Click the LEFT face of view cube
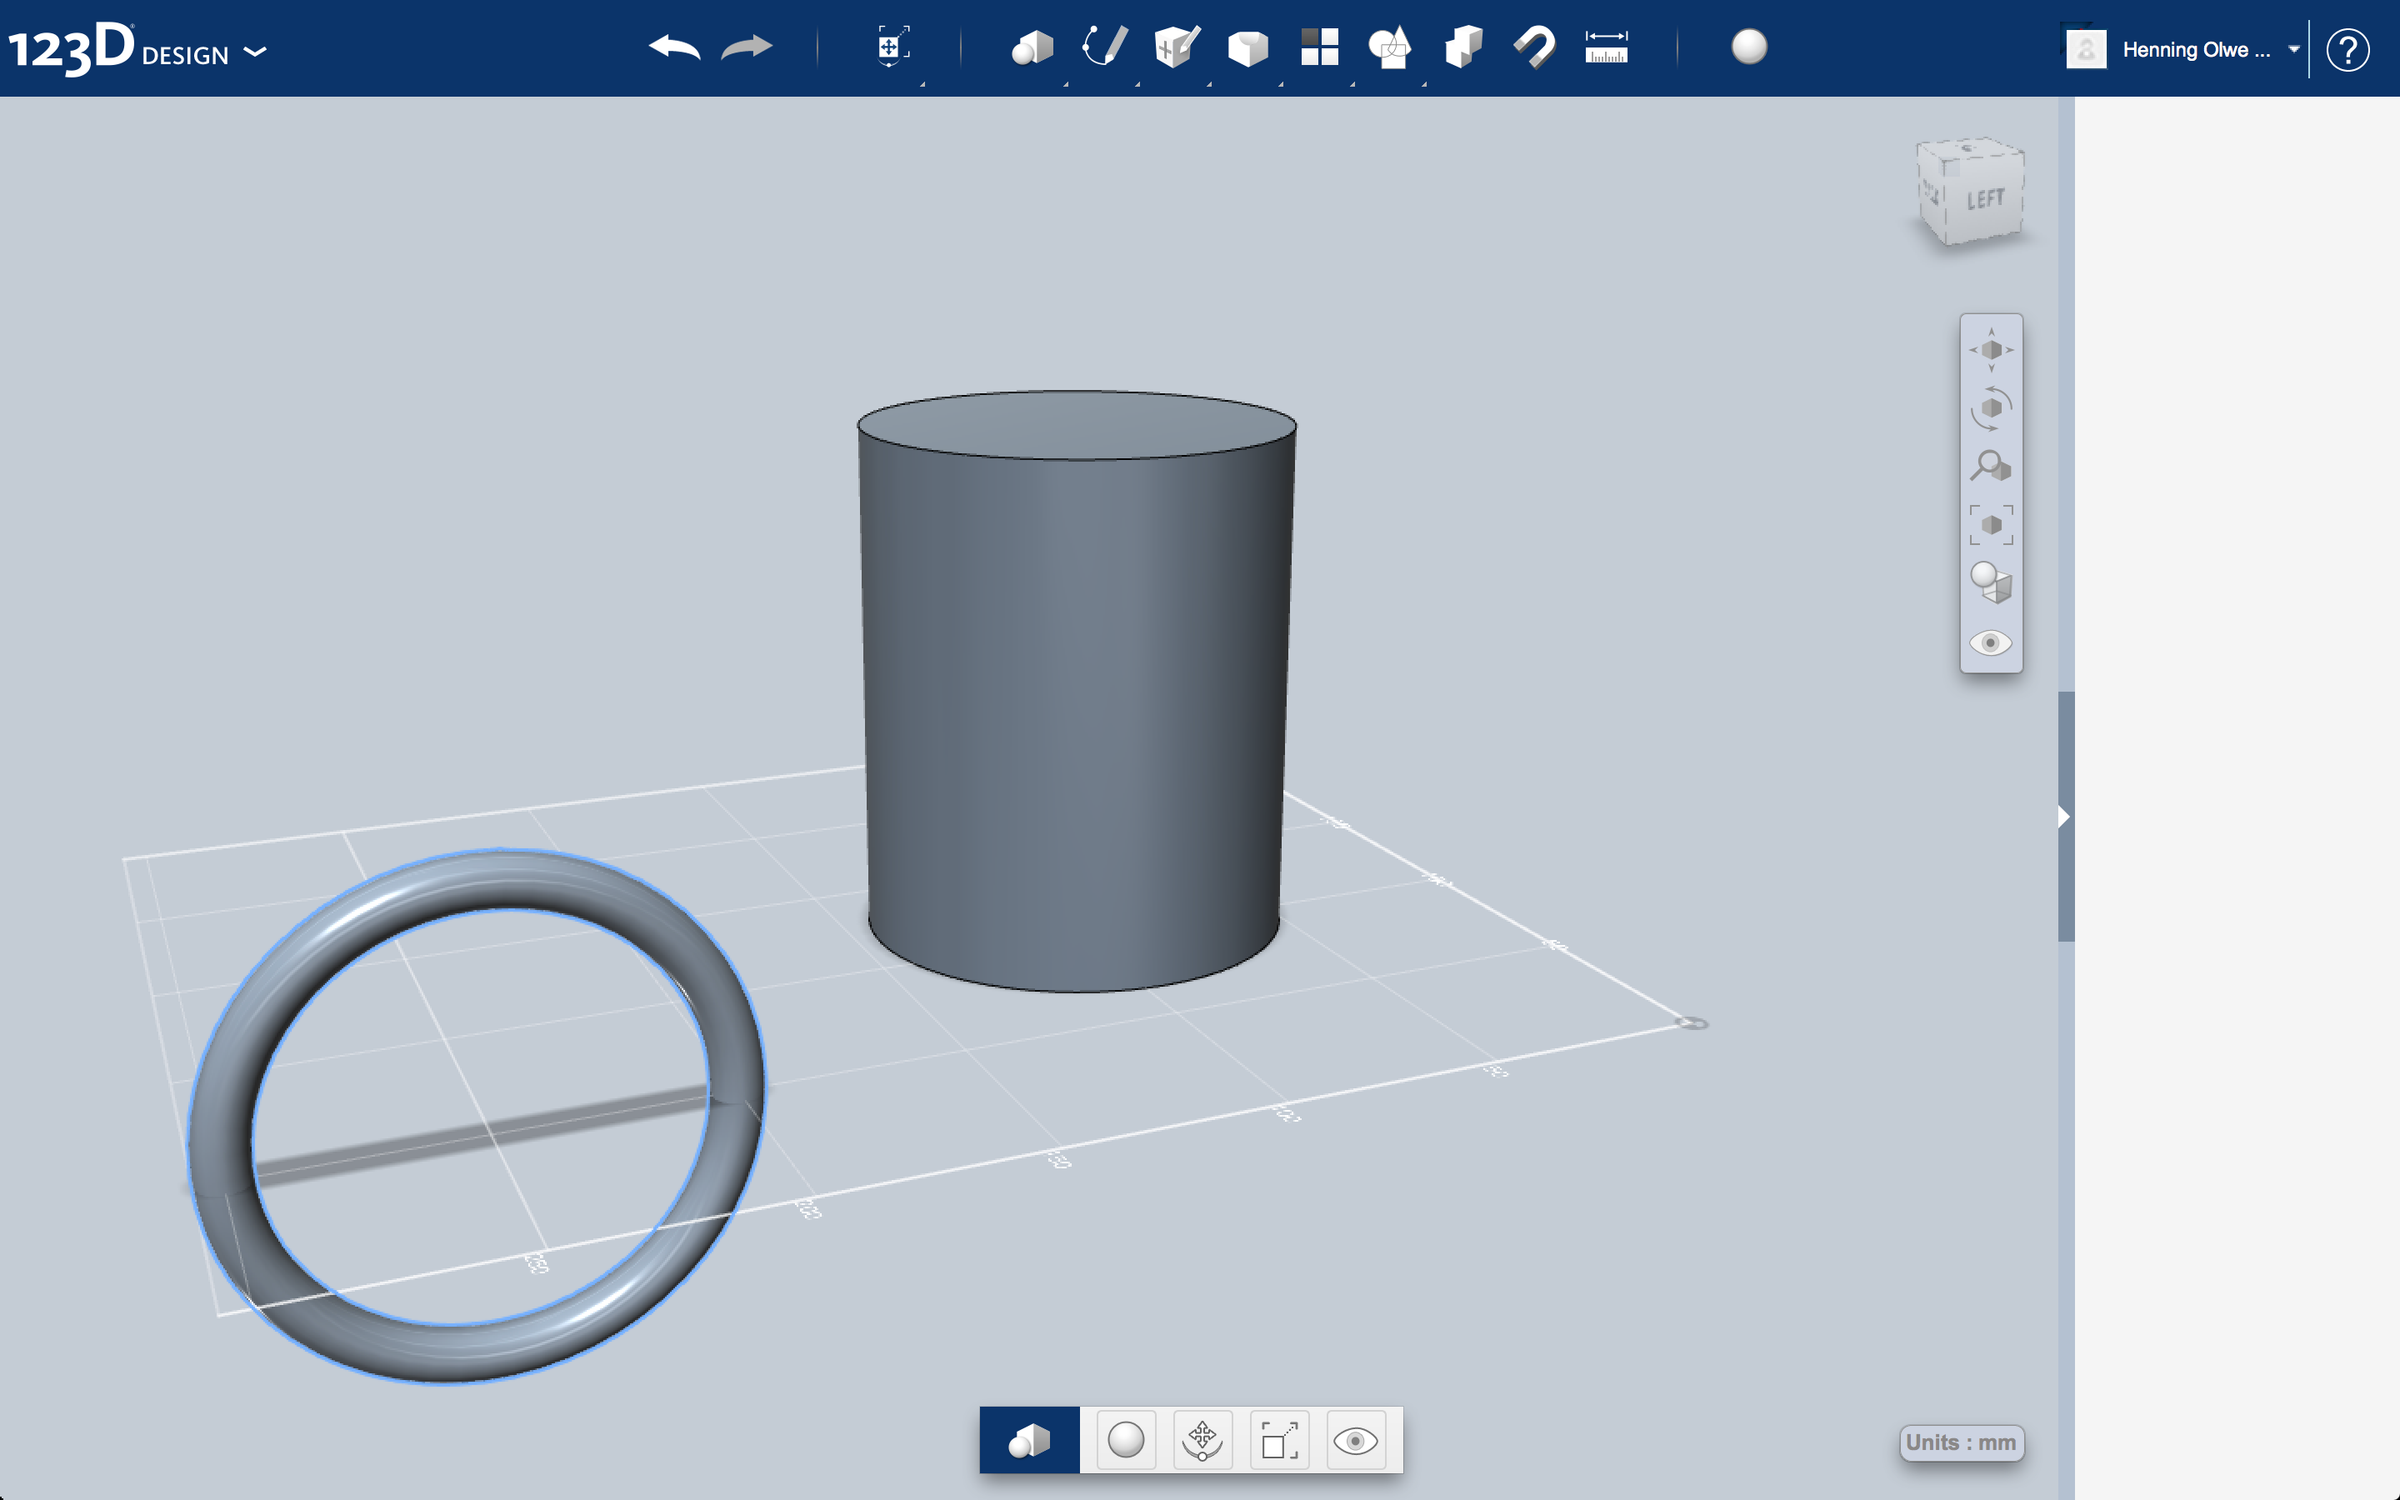Image resolution: width=2400 pixels, height=1500 pixels. 1986,199
